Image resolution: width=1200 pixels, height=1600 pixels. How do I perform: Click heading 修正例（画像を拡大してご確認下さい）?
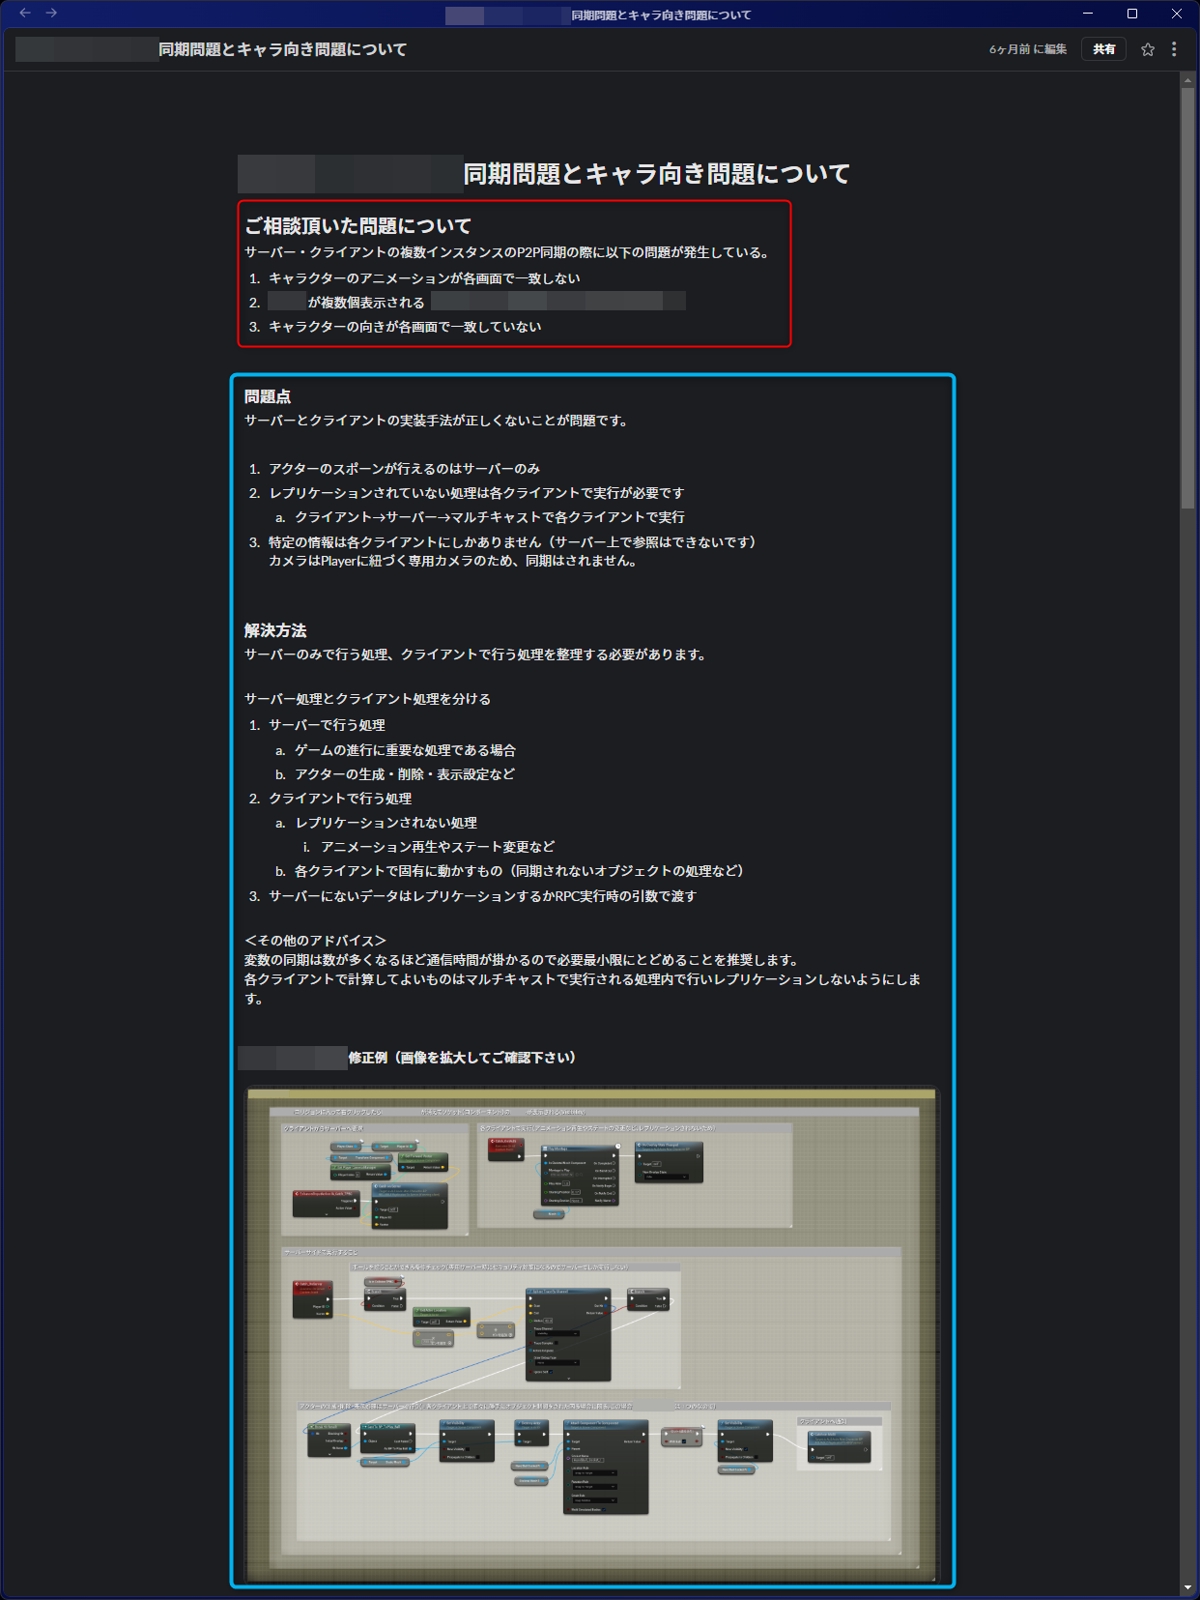(462, 1058)
